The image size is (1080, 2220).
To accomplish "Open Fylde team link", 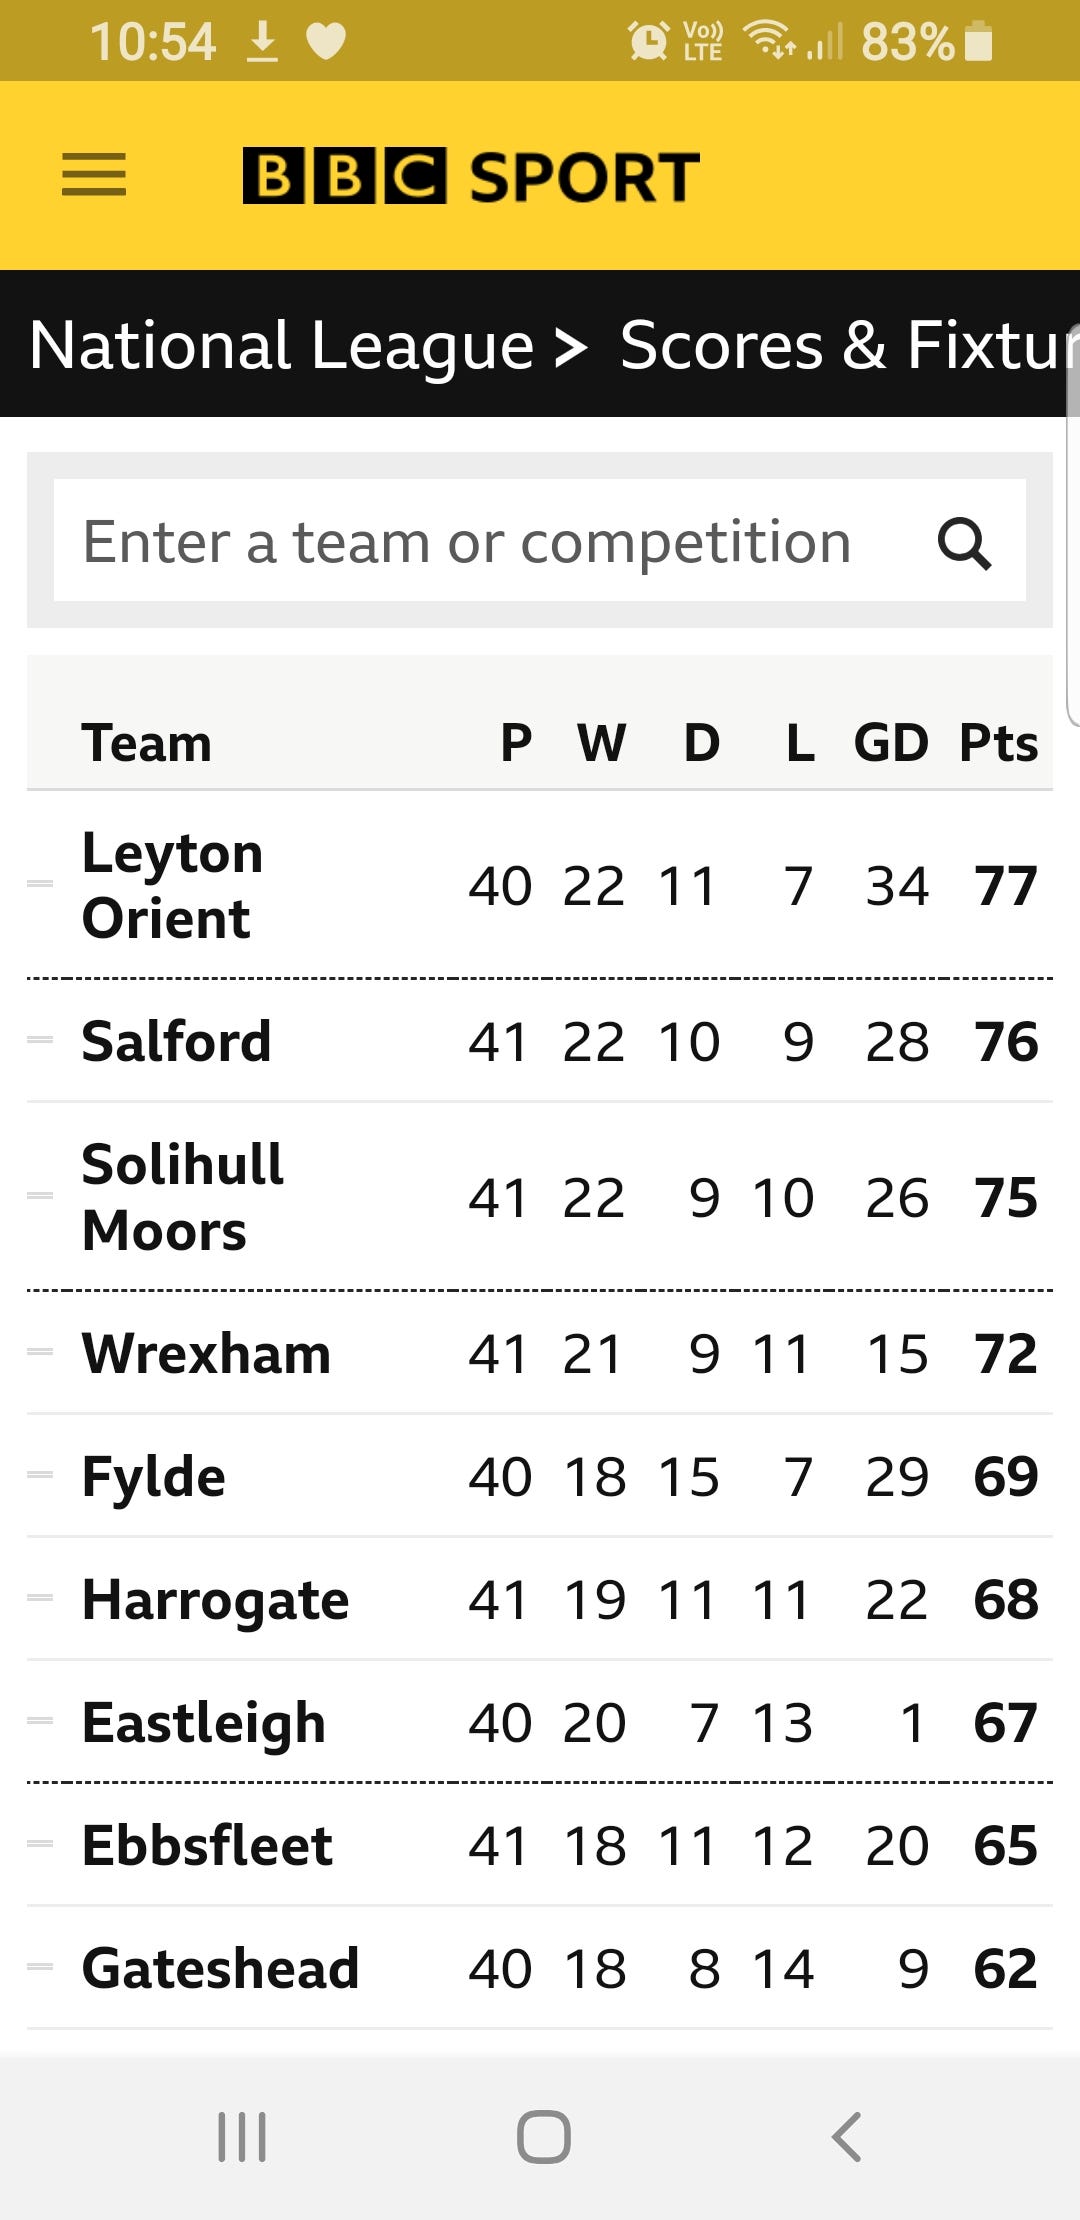I will 153,1477.
